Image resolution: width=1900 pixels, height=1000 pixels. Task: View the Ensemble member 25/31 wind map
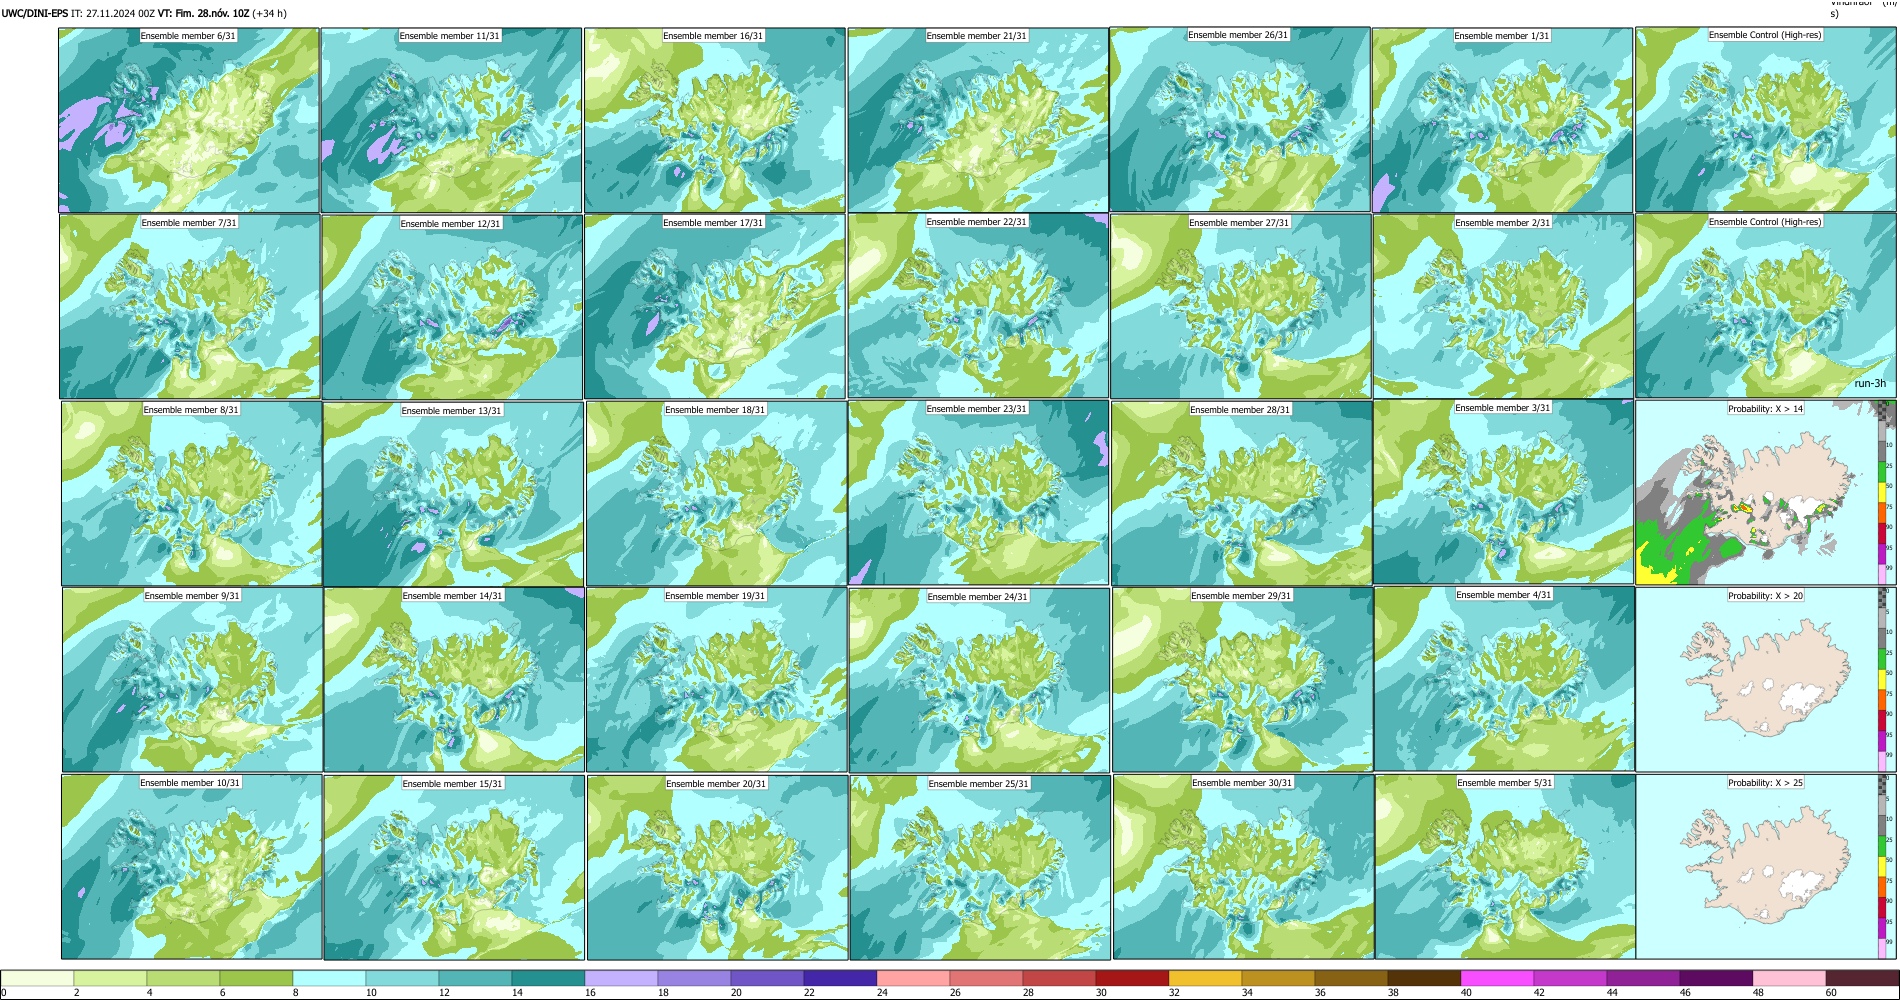tap(980, 867)
